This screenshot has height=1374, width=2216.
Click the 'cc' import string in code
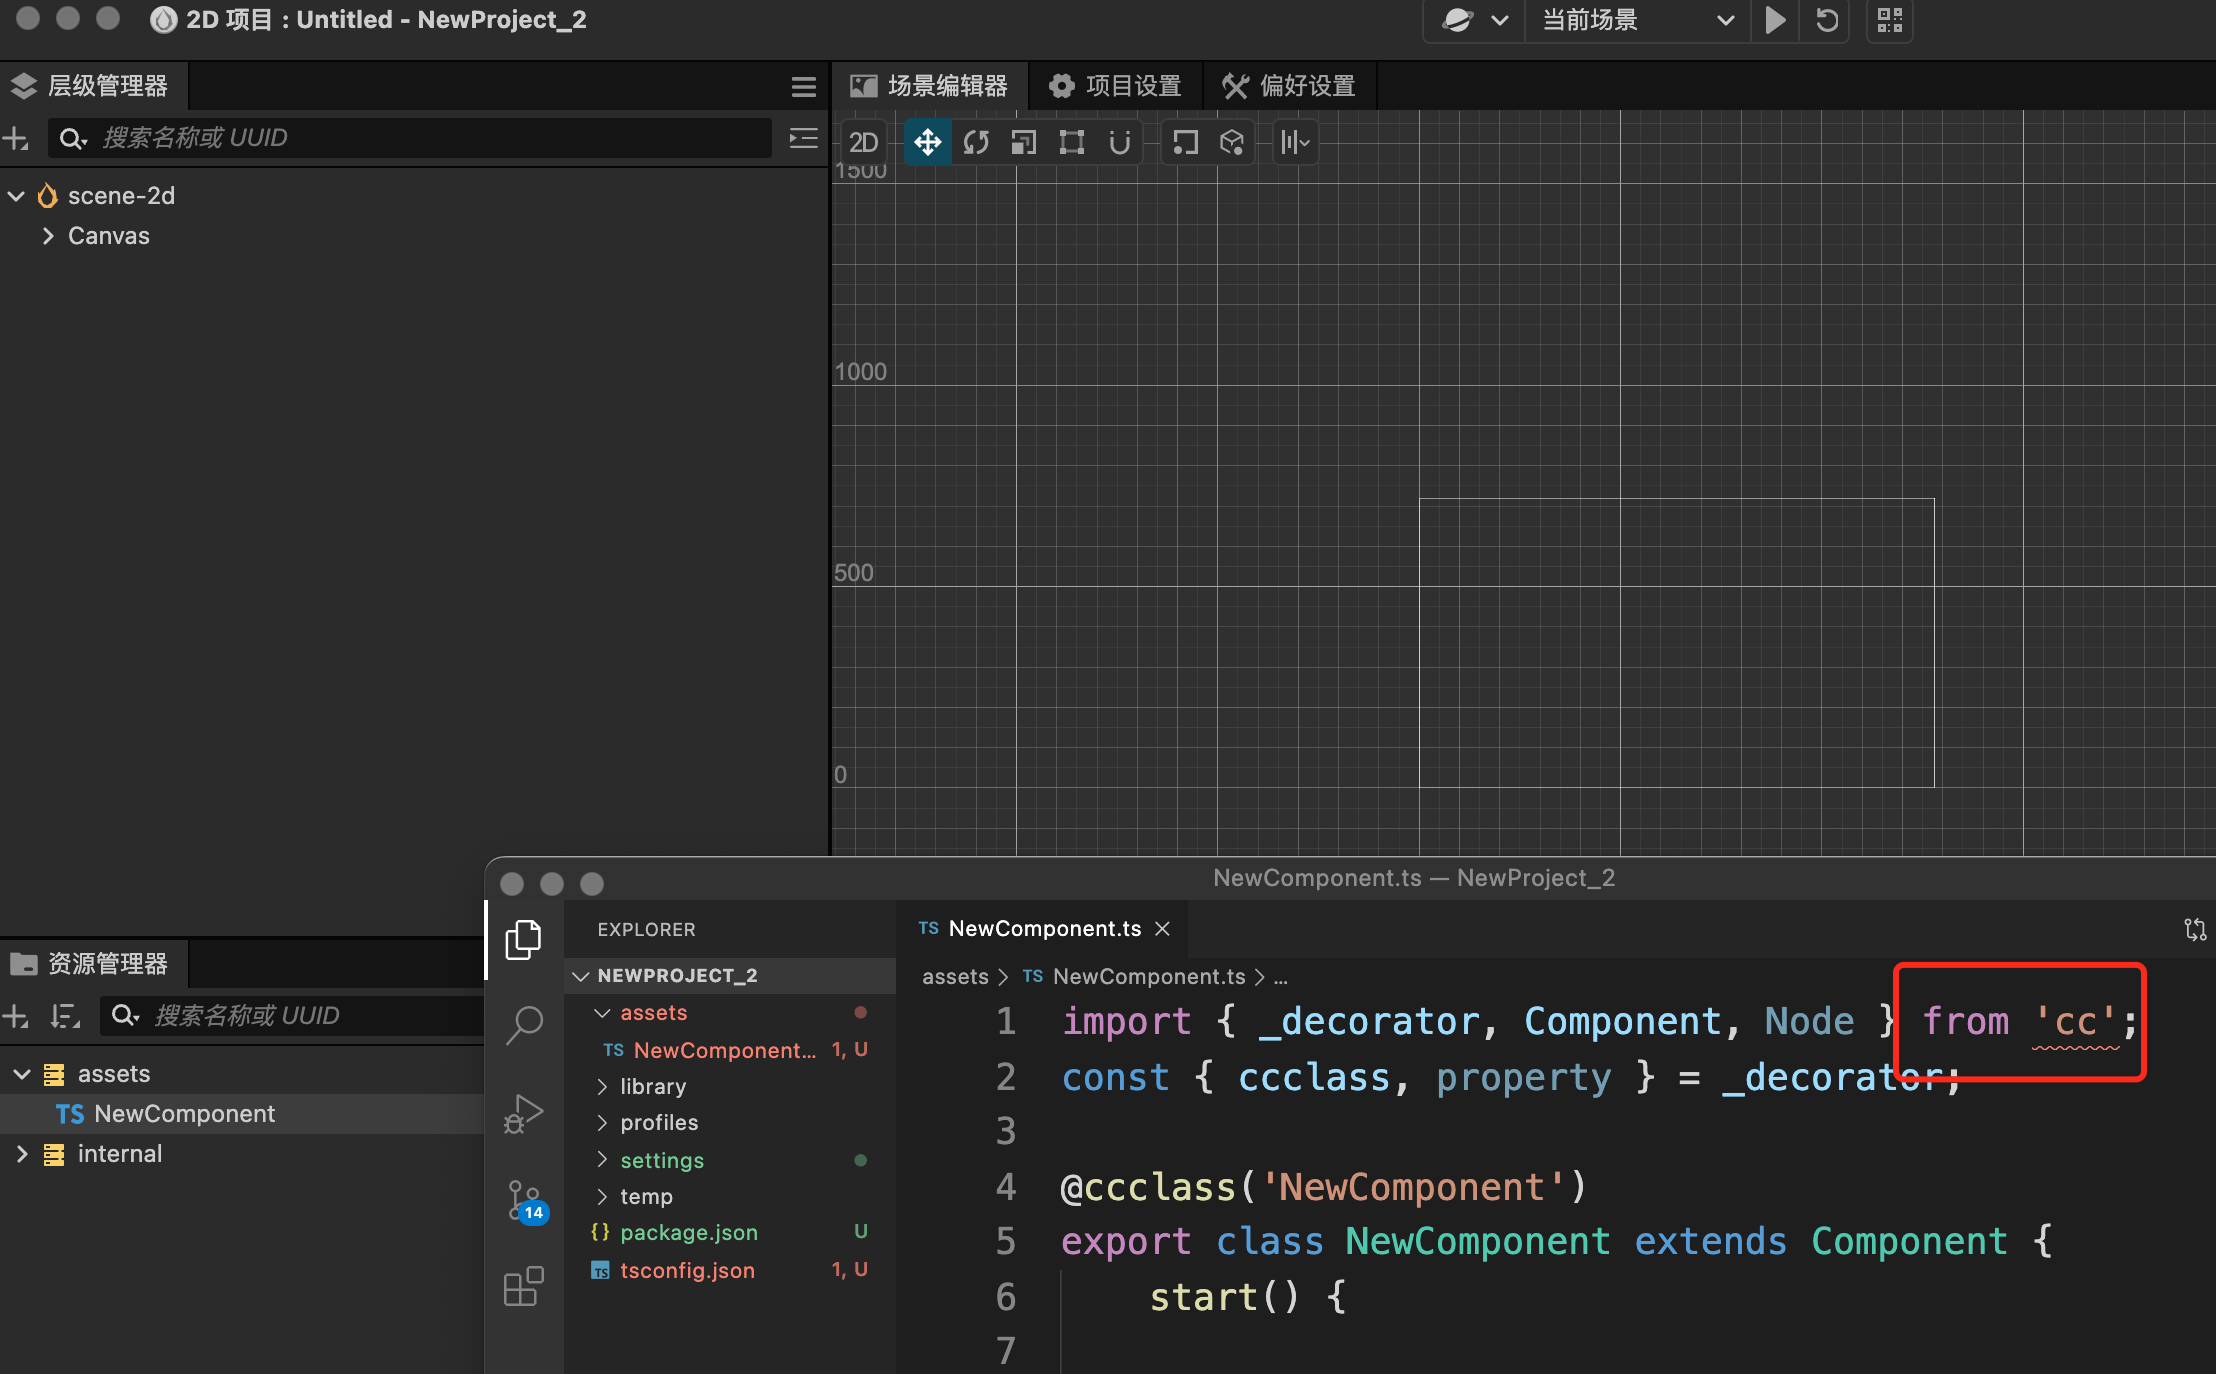(2076, 1021)
